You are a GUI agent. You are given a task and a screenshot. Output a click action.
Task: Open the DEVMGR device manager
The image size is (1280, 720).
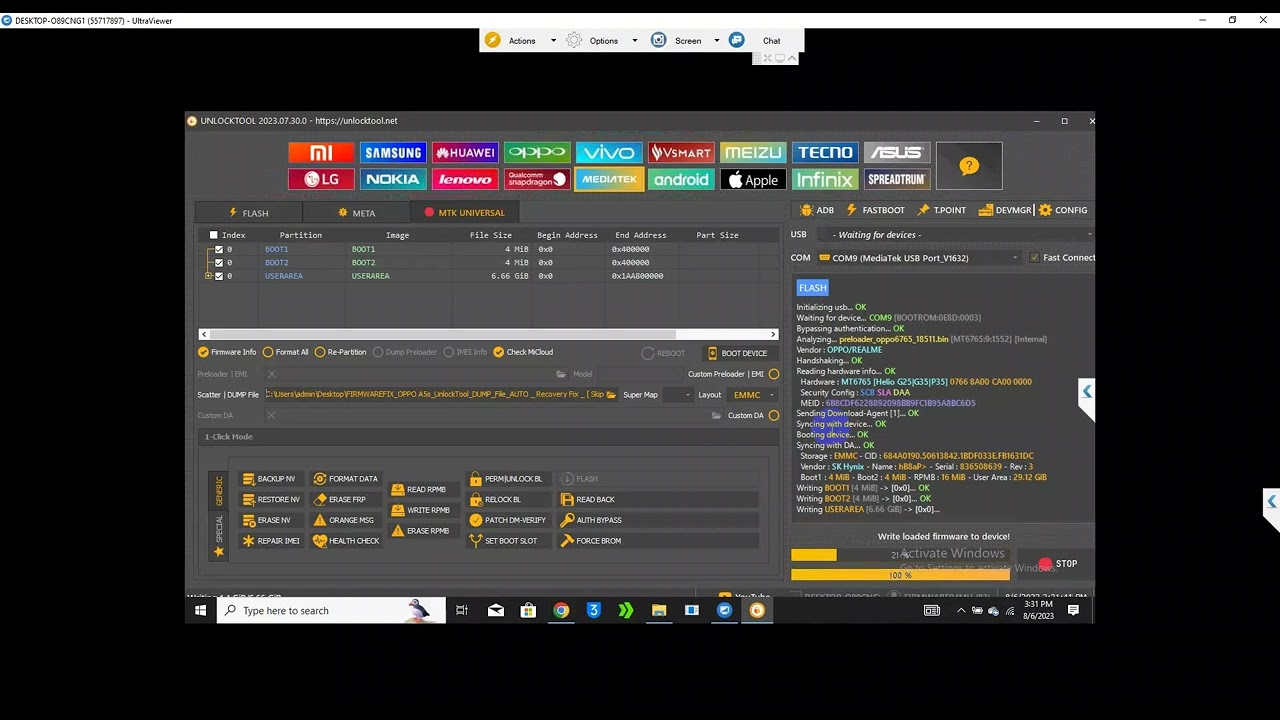pos(1005,210)
